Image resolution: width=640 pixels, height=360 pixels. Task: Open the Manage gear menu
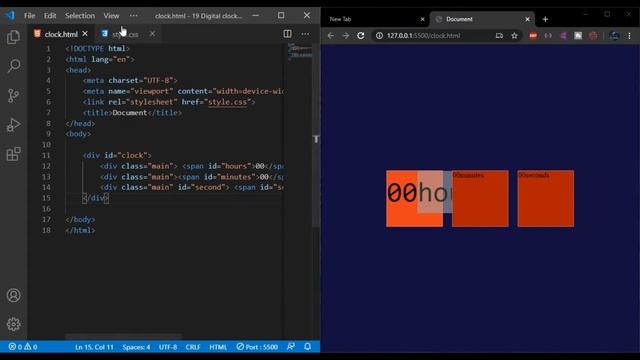(x=13, y=324)
